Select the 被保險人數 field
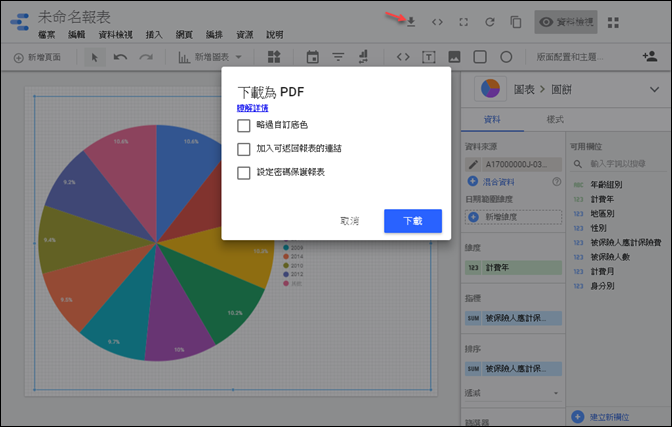Viewport: 672px width, 427px height. [609, 257]
